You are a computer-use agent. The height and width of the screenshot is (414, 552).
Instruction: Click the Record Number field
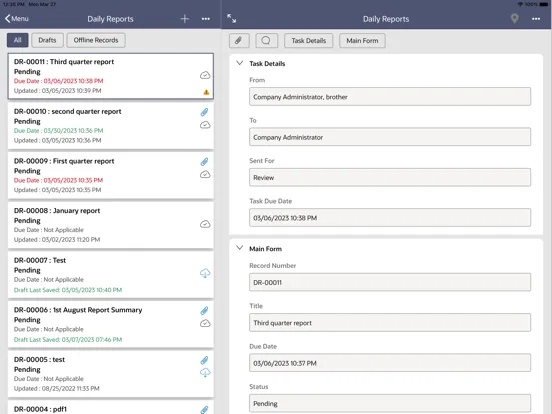(x=390, y=282)
